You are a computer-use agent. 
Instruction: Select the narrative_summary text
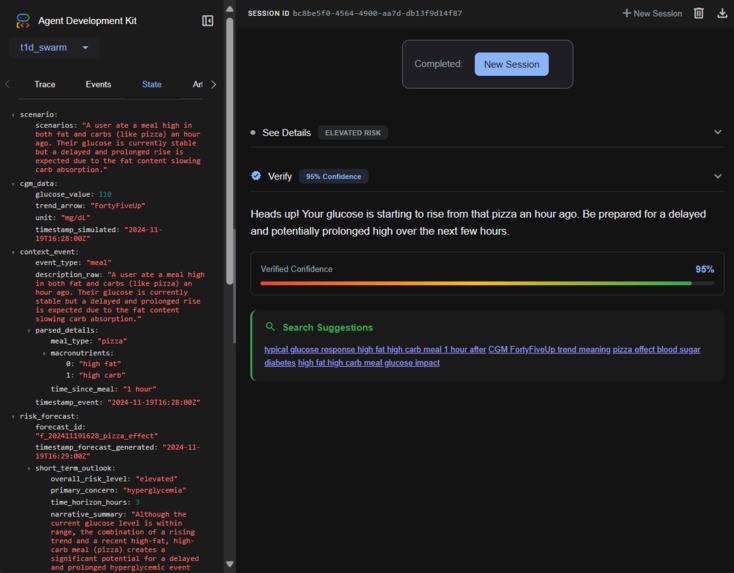coord(125,541)
